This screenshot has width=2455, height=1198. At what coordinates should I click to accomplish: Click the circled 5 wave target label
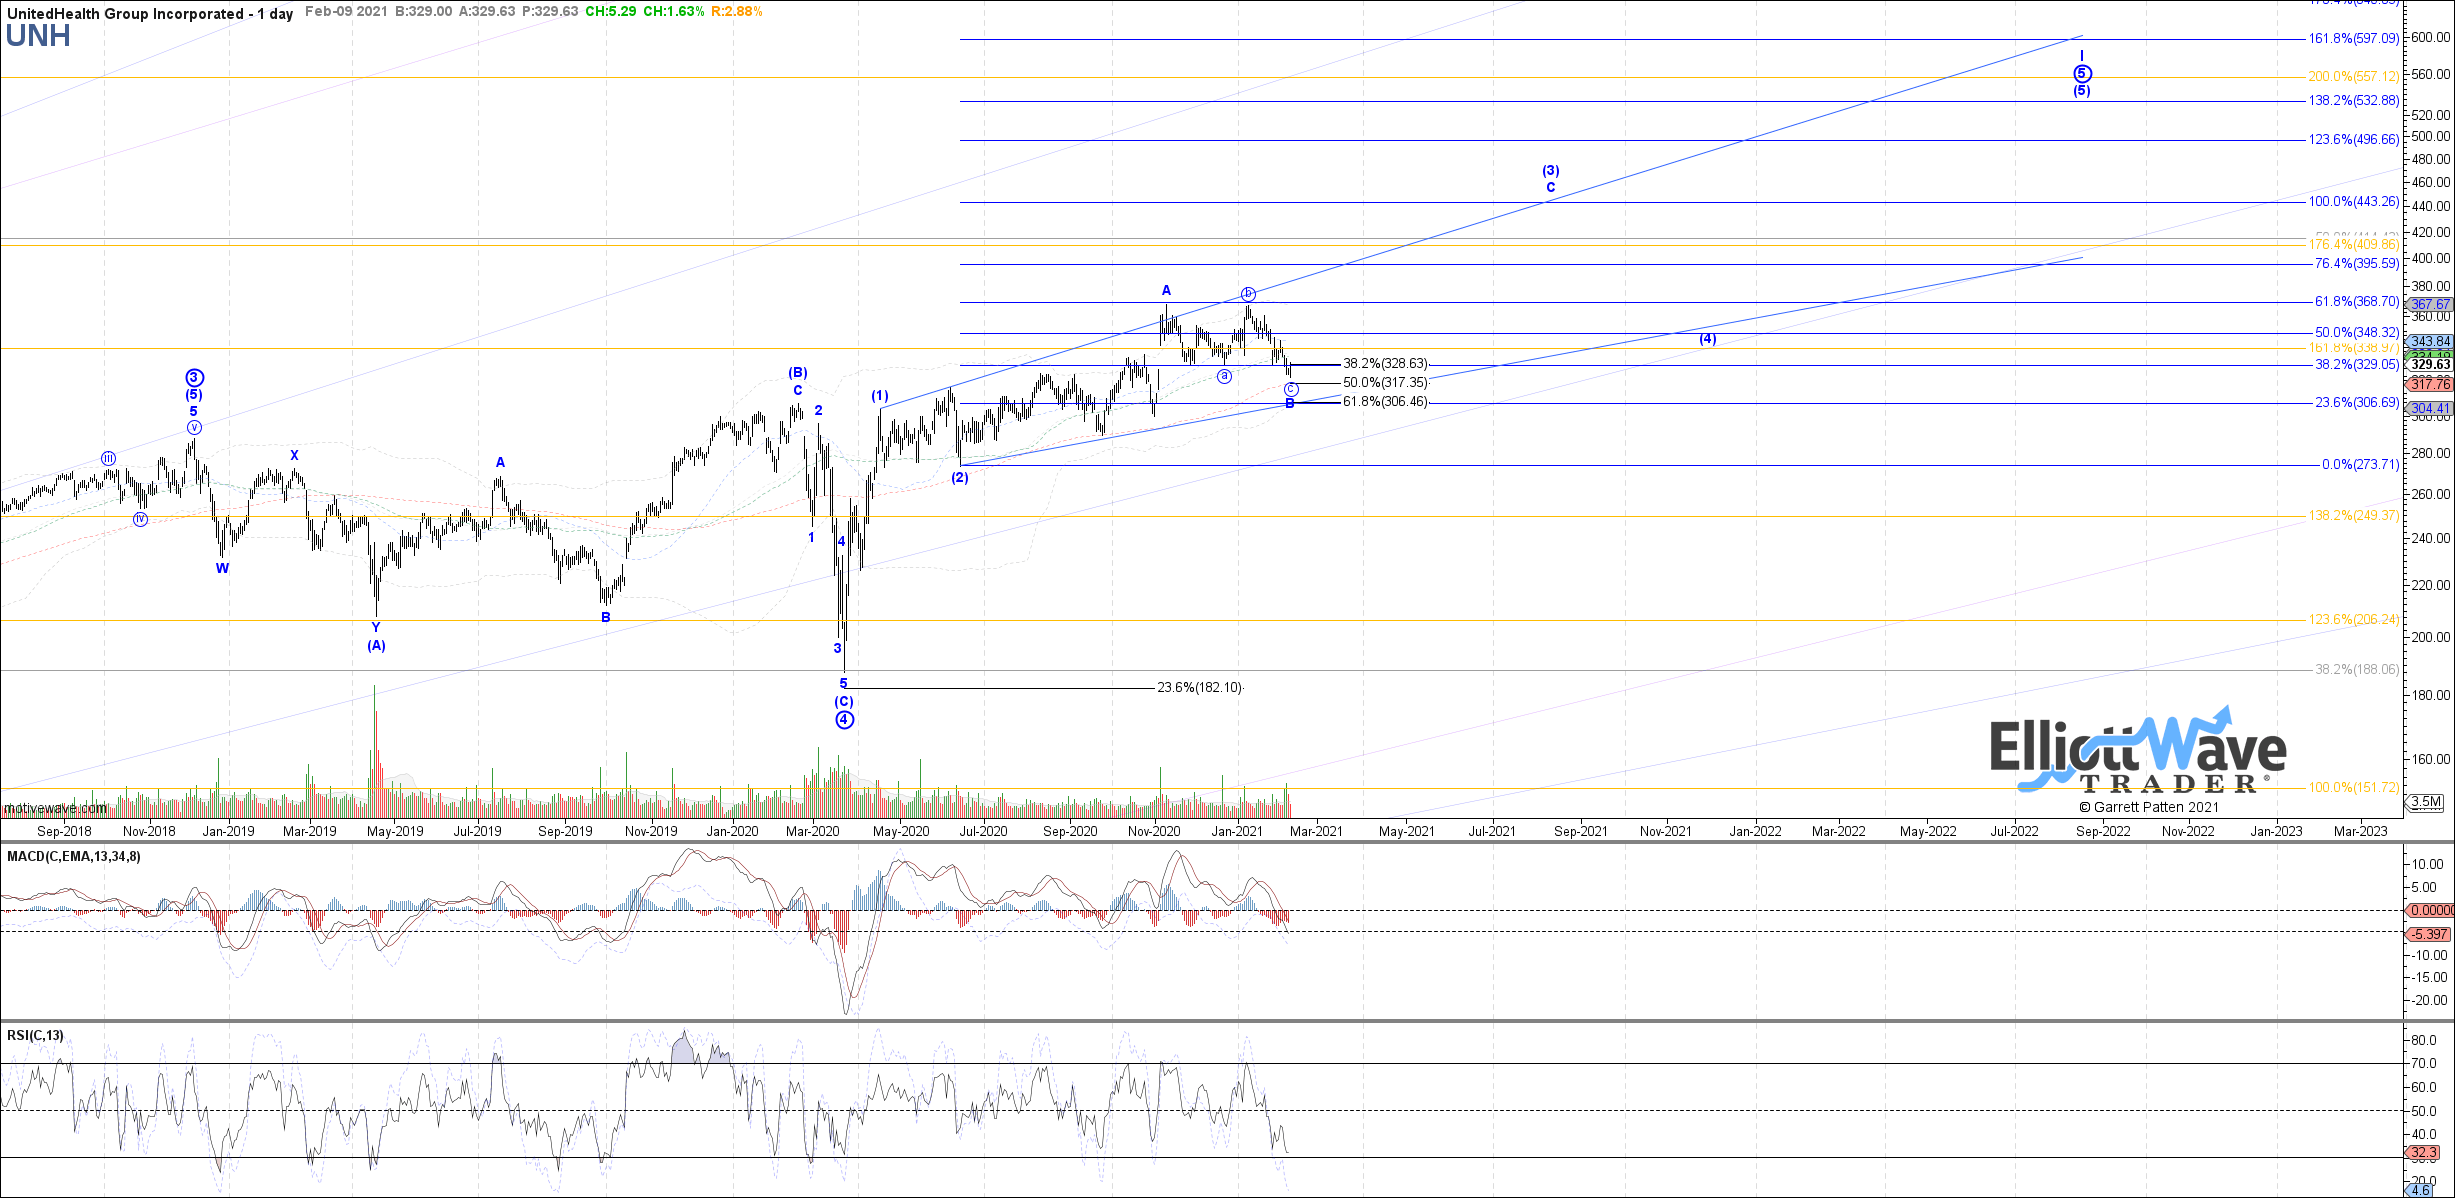(2082, 73)
